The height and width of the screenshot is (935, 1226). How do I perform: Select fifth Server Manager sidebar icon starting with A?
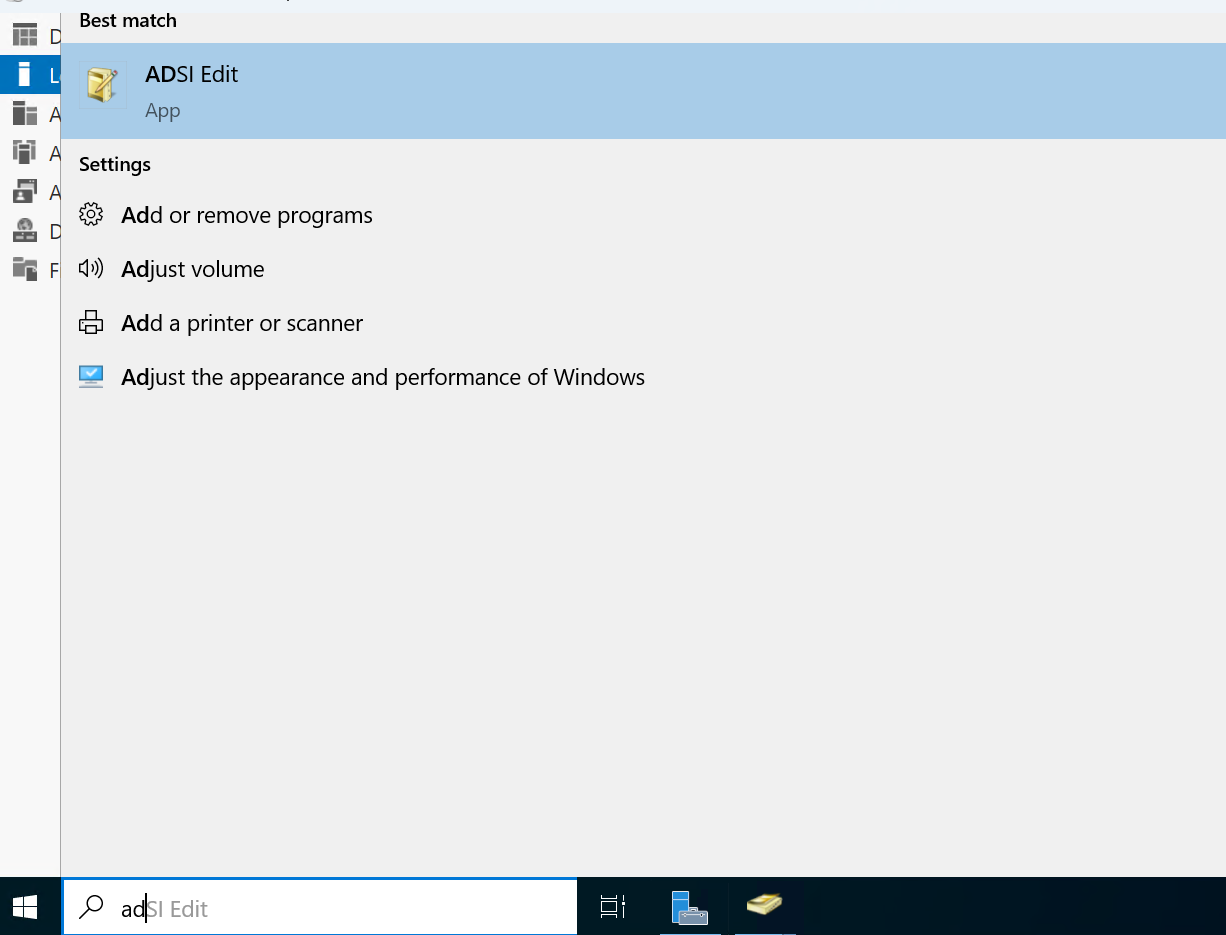tap(25, 192)
